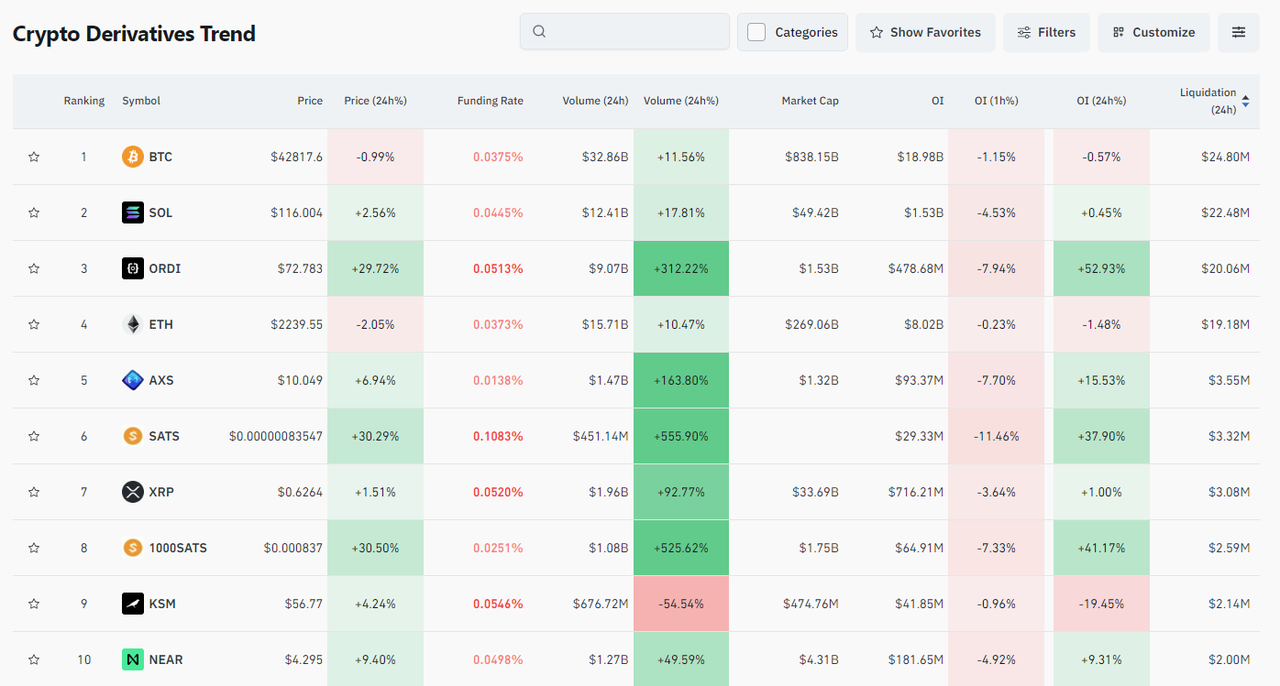Sort by the Price column header

(310, 101)
